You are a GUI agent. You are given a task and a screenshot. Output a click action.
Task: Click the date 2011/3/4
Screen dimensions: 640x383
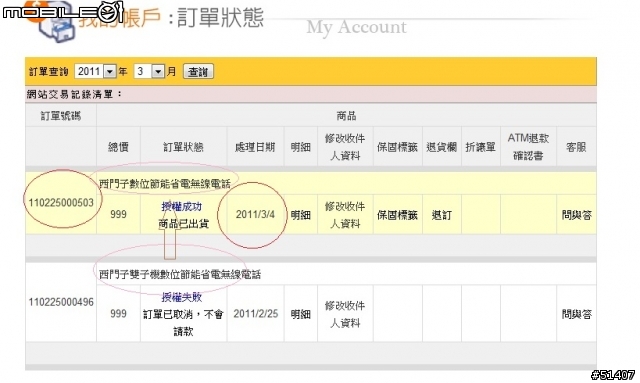click(255, 214)
